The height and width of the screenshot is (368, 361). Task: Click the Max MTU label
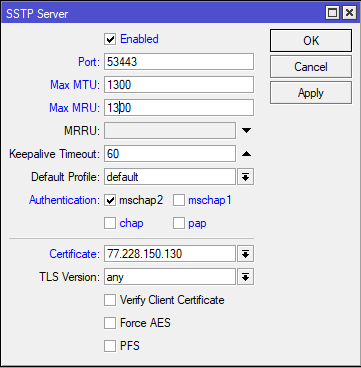tap(75, 85)
